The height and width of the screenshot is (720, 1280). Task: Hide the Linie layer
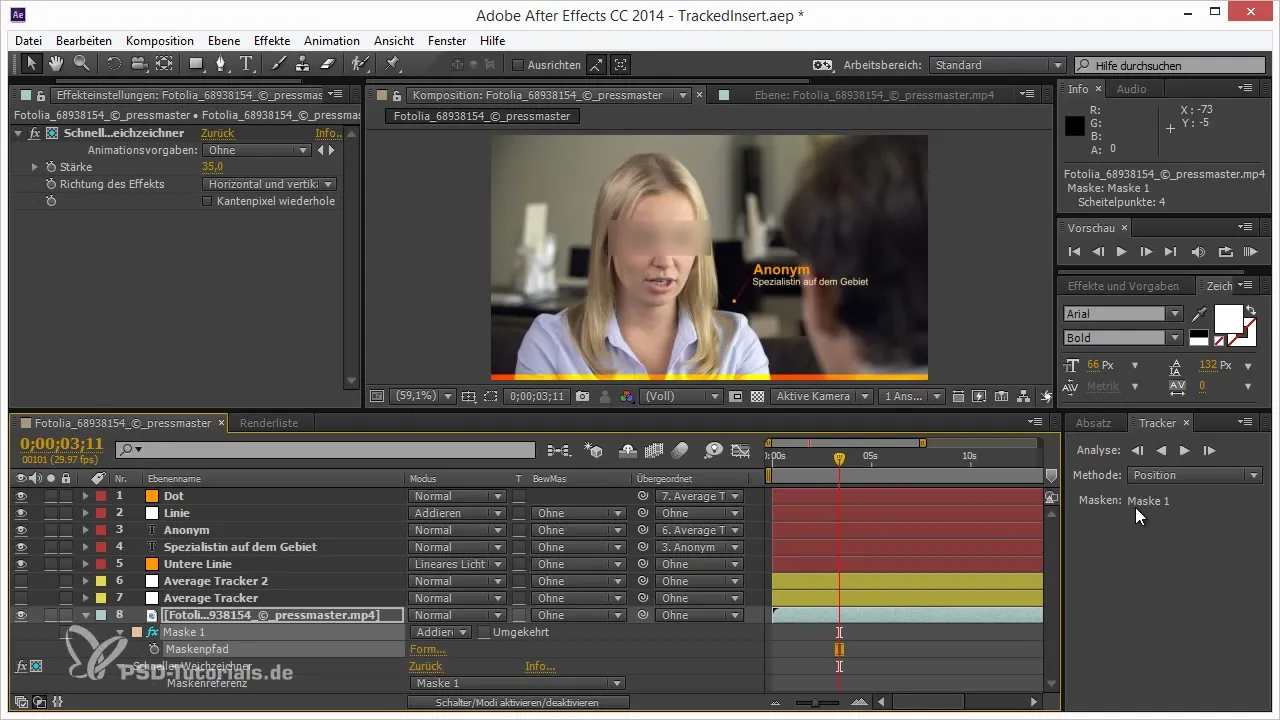click(21, 513)
